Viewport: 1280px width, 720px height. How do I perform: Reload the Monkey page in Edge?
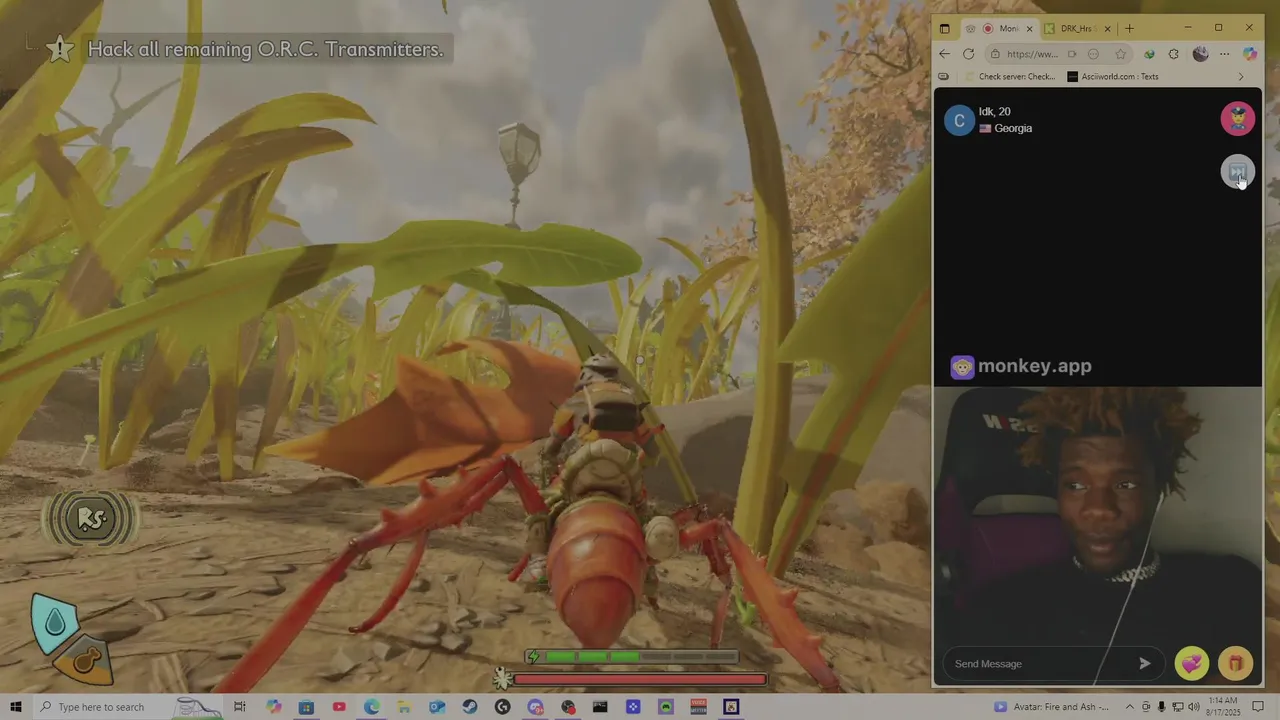[968, 54]
